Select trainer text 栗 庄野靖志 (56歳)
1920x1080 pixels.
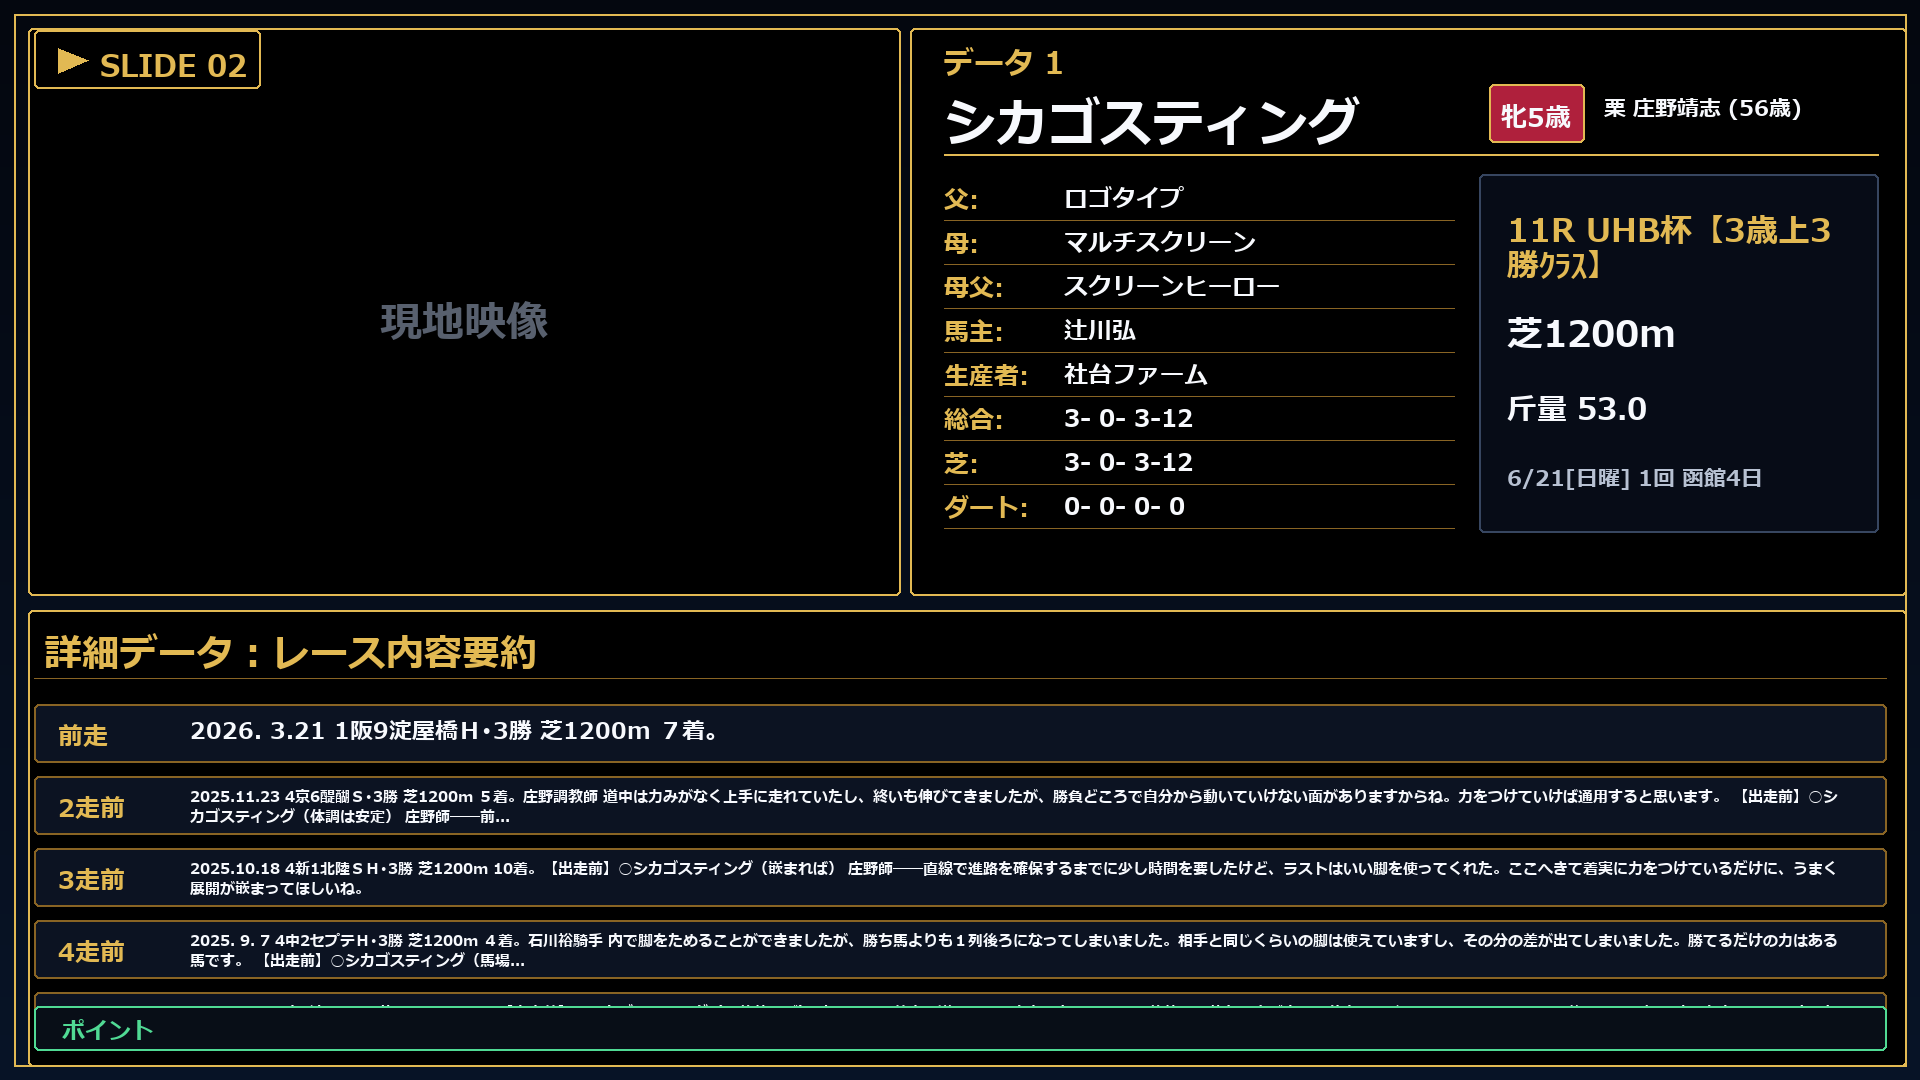coord(1702,108)
